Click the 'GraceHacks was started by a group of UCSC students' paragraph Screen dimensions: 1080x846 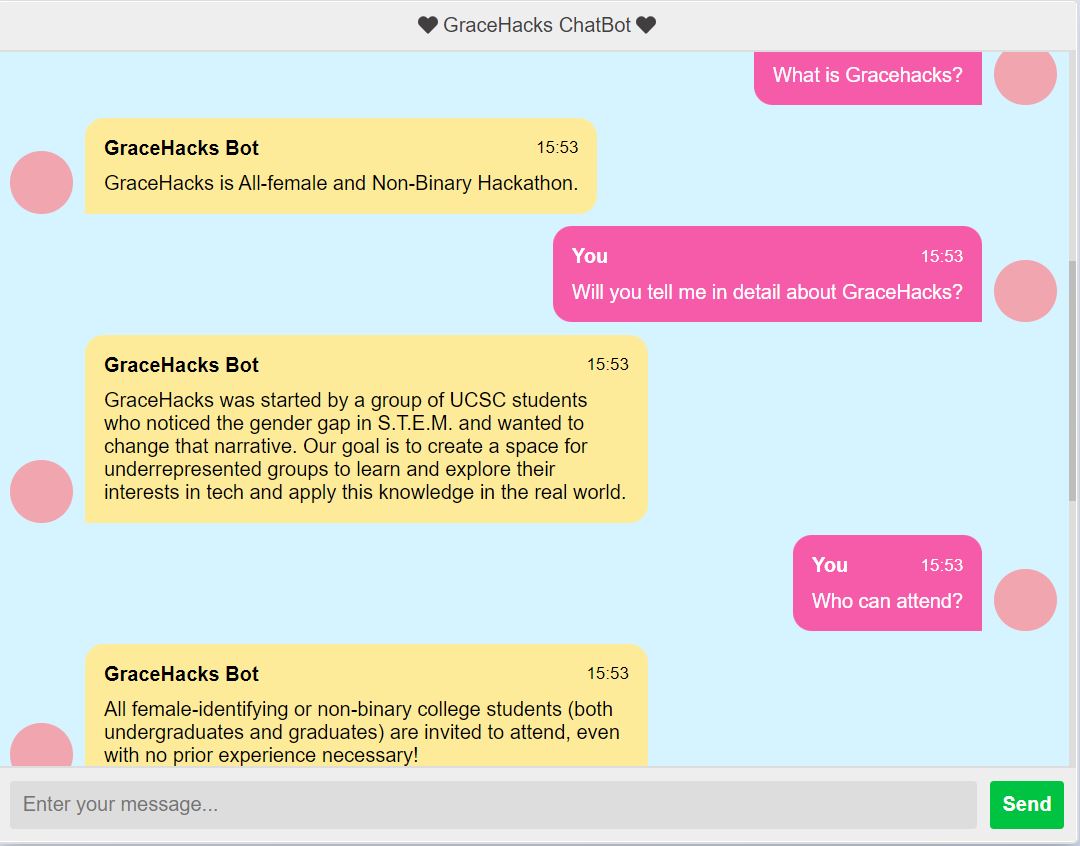[365, 446]
